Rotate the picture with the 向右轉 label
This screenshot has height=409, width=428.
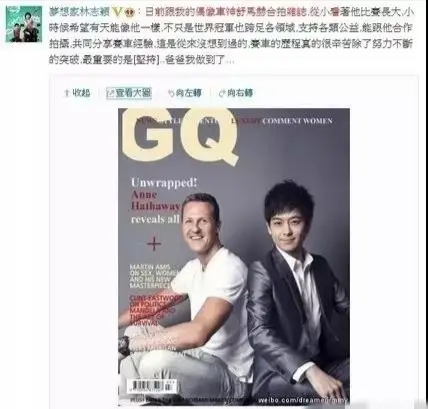(240, 93)
